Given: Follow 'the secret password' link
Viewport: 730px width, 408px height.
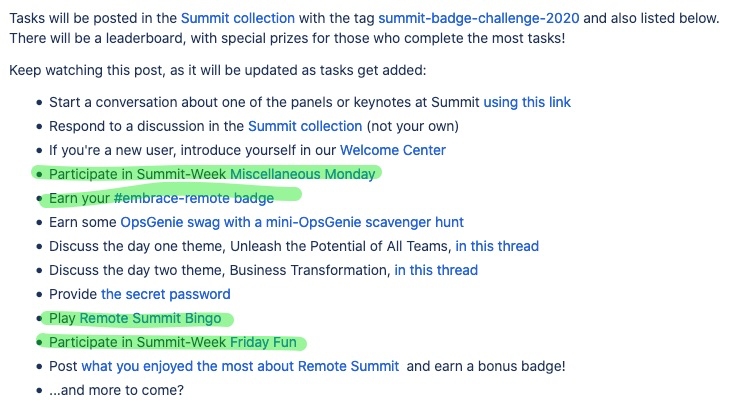Looking at the screenshot, I should [166, 294].
